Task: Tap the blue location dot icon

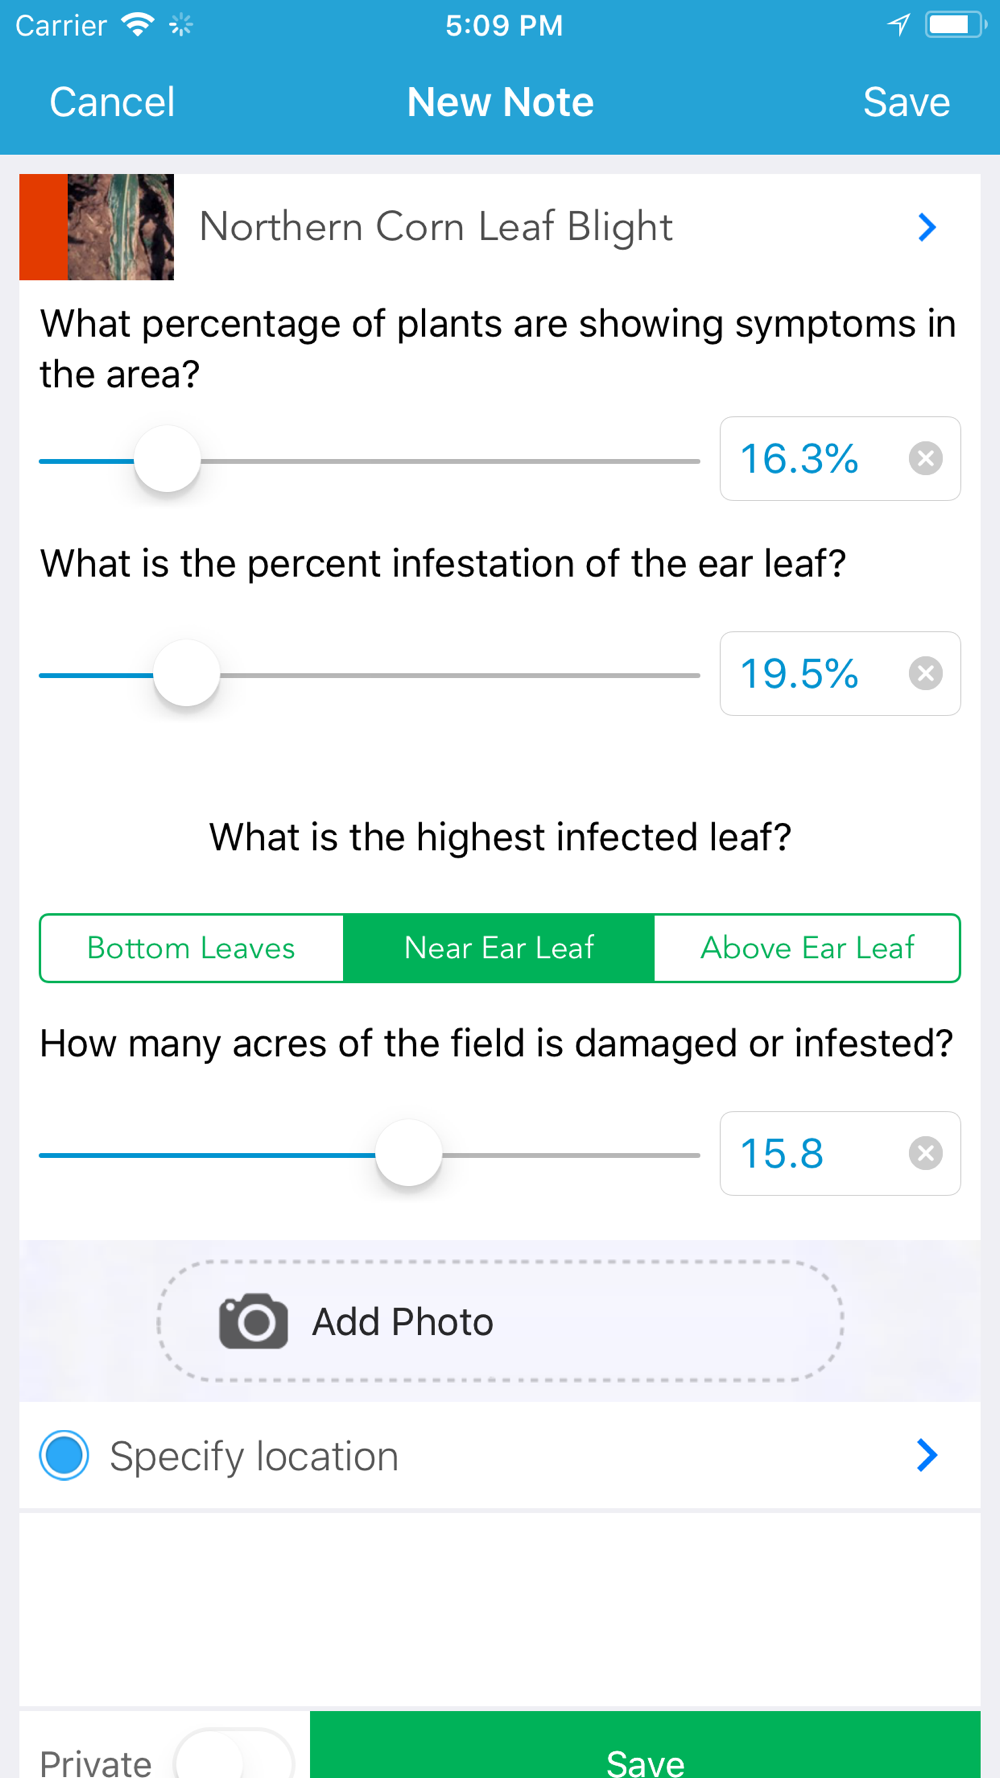Action: click(65, 1455)
